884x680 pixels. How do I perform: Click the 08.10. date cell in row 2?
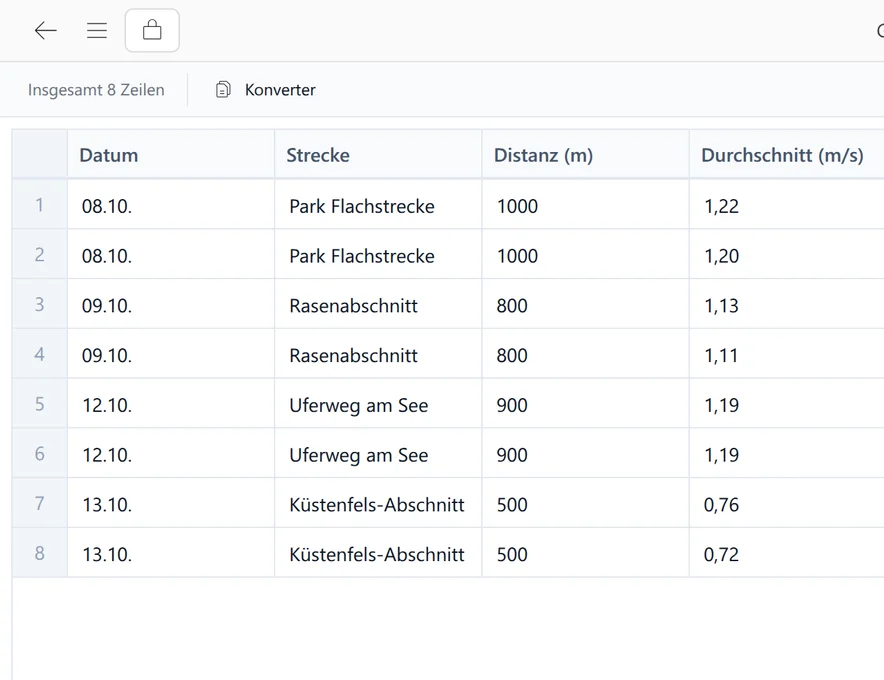pyautogui.click(x=171, y=254)
